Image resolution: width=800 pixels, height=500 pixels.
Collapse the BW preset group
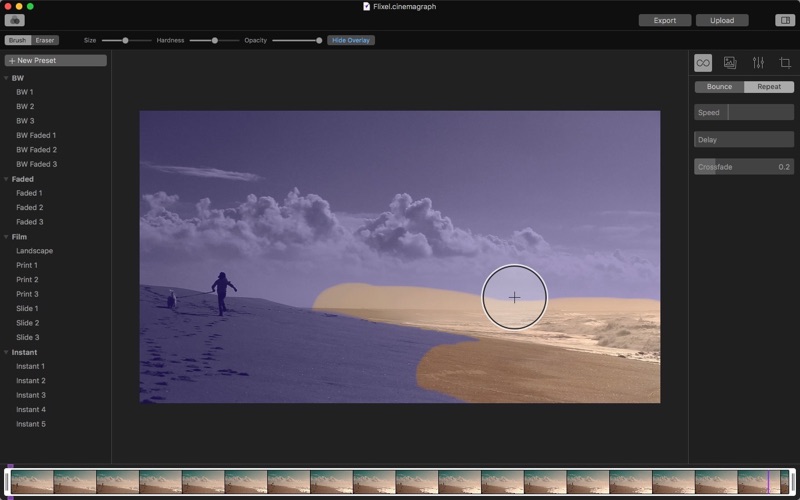click(7, 78)
